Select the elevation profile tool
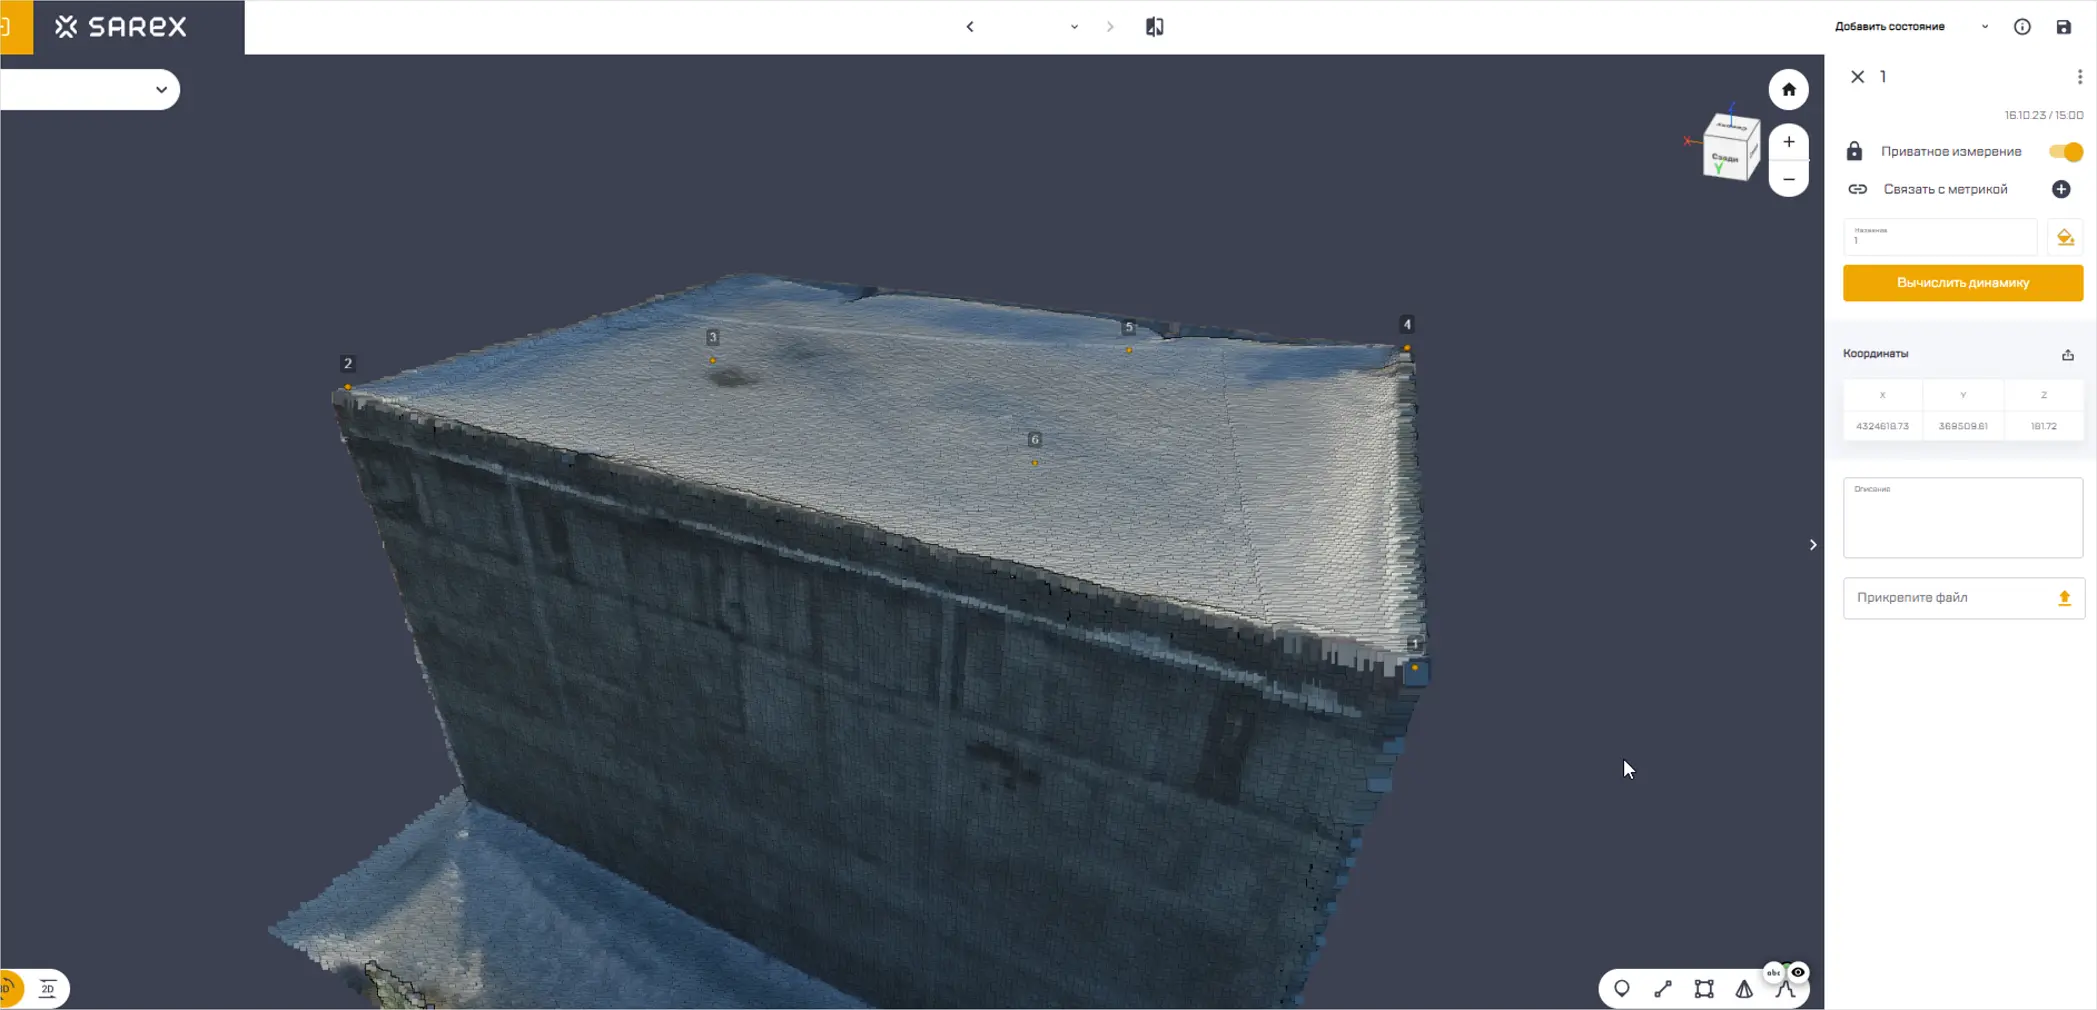 1784,991
